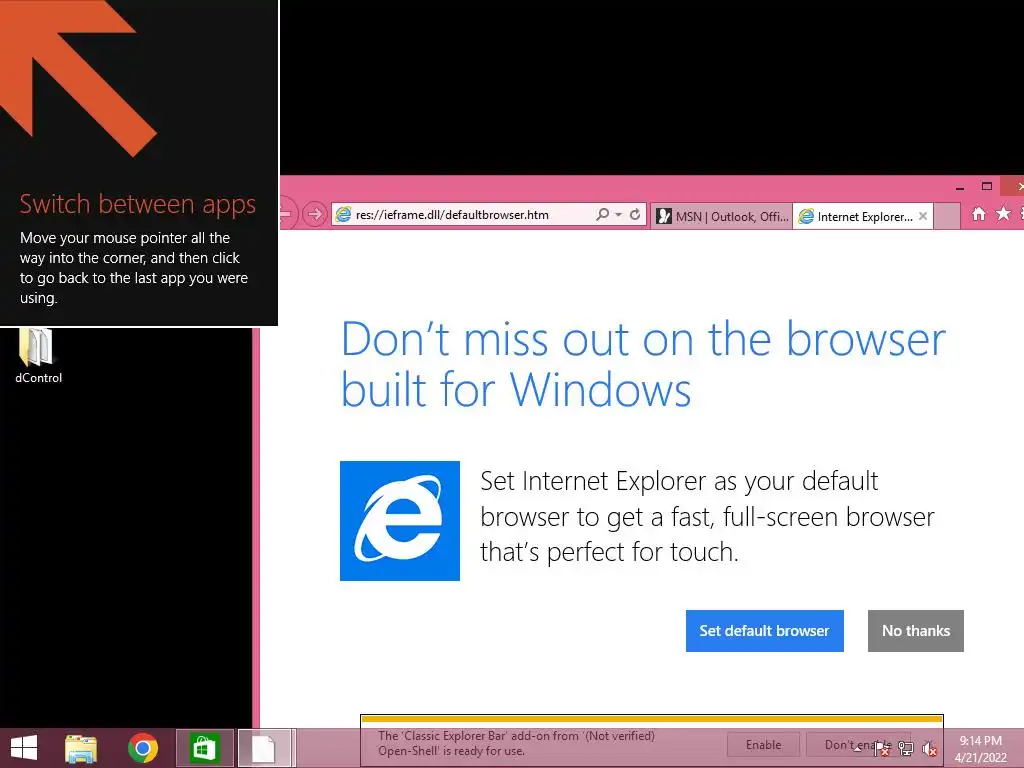Image resolution: width=1024 pixels, height=768 pixels.
Task: Refresh the Internet Explorer page
Action: (x=635, y=214)
